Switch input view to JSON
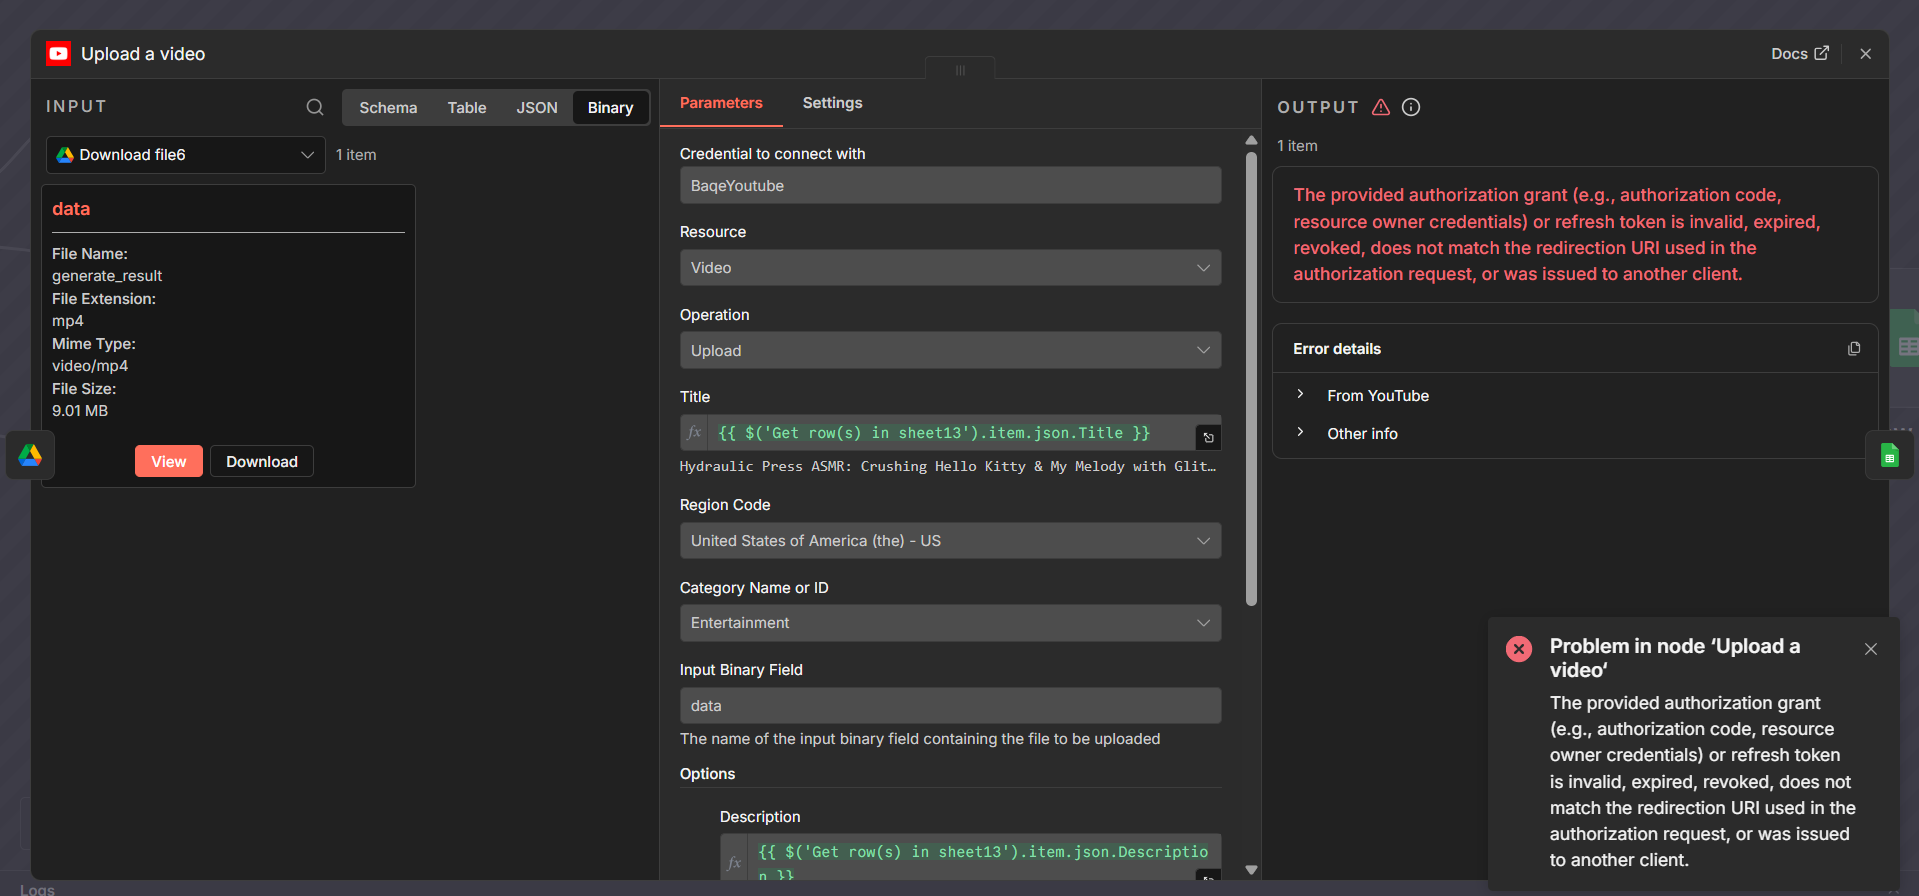The image size is (1919, 896). coord(536,108)
